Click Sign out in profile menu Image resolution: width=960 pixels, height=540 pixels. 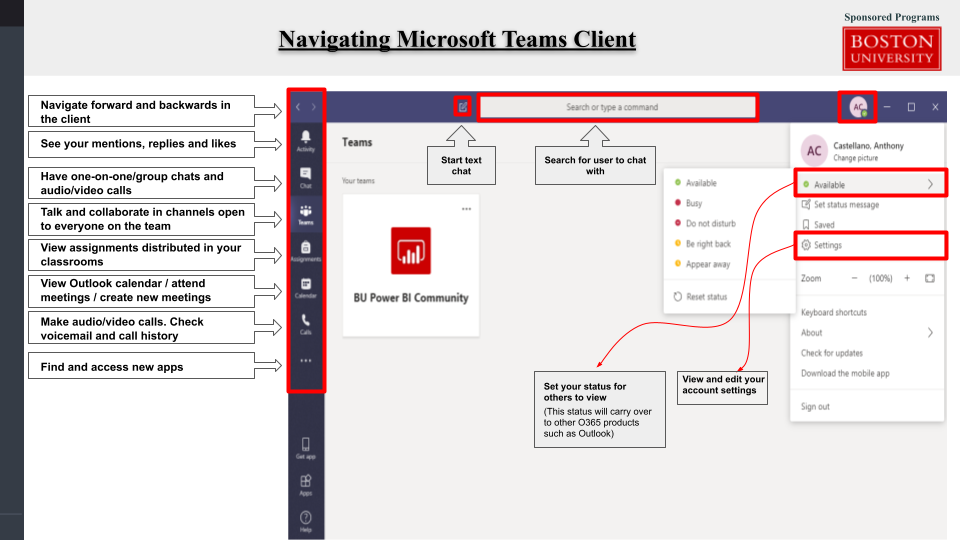(x=815, y=407)
